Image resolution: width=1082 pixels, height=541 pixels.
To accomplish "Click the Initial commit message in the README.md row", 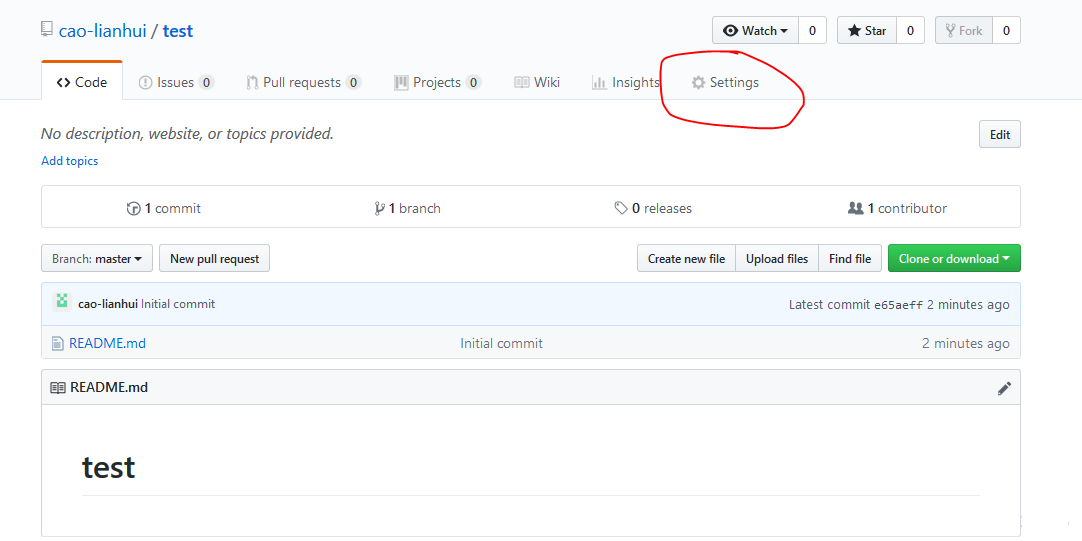I will coord(502,343).
